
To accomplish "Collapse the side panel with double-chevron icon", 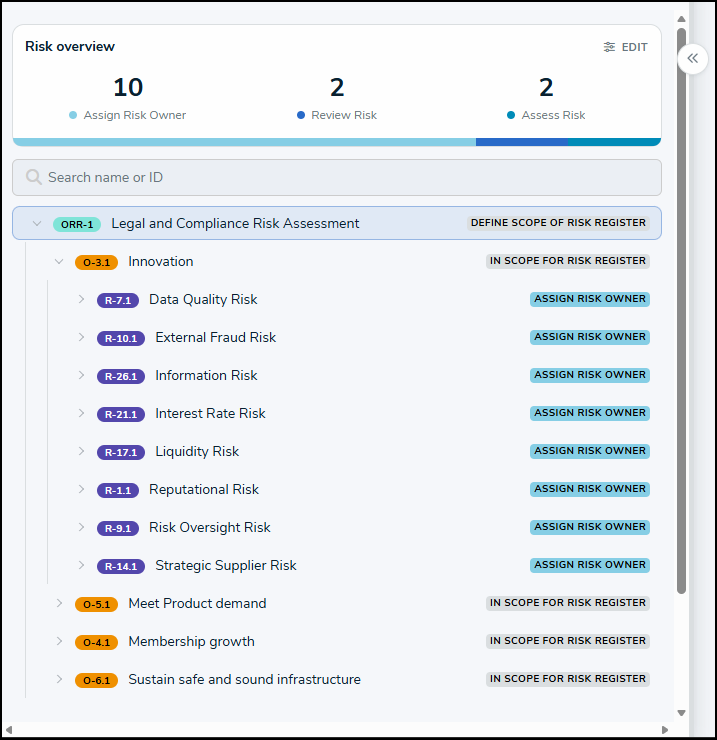I will point(692,59).
